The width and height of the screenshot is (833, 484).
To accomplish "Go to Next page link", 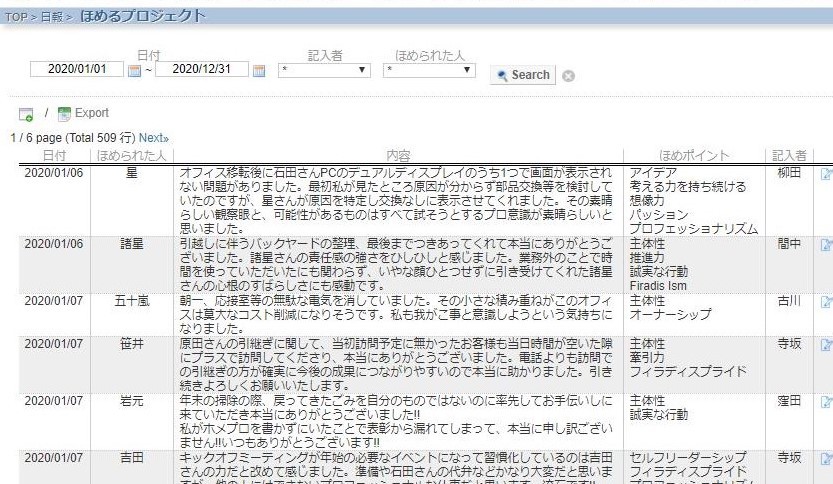I will [x=154, y=138].
